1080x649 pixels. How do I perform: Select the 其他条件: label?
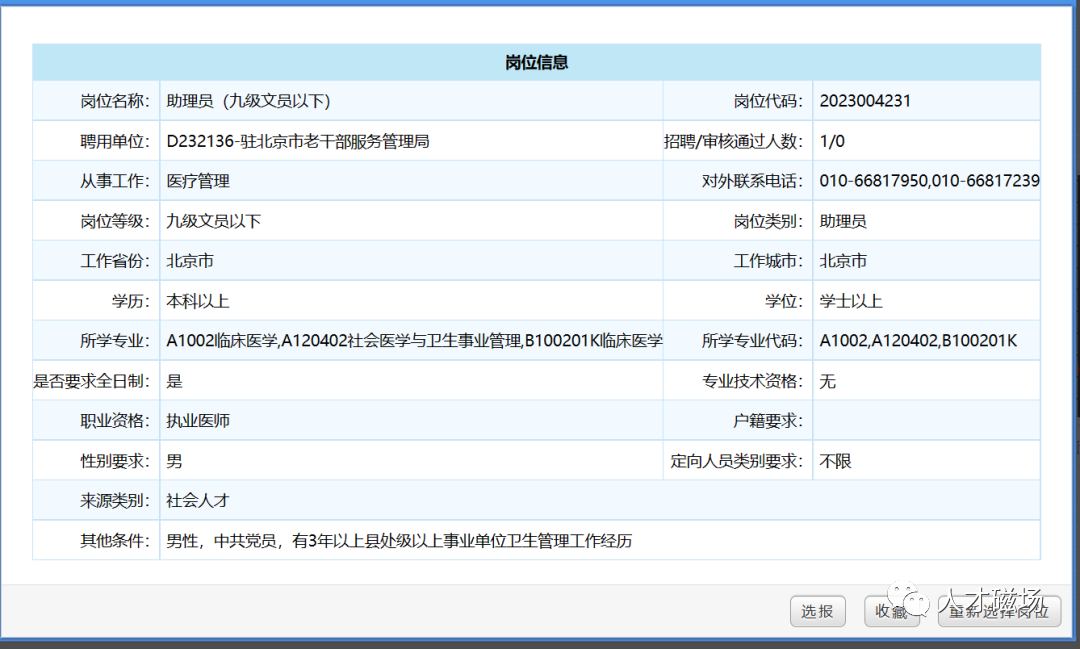[x=115, y=541]
